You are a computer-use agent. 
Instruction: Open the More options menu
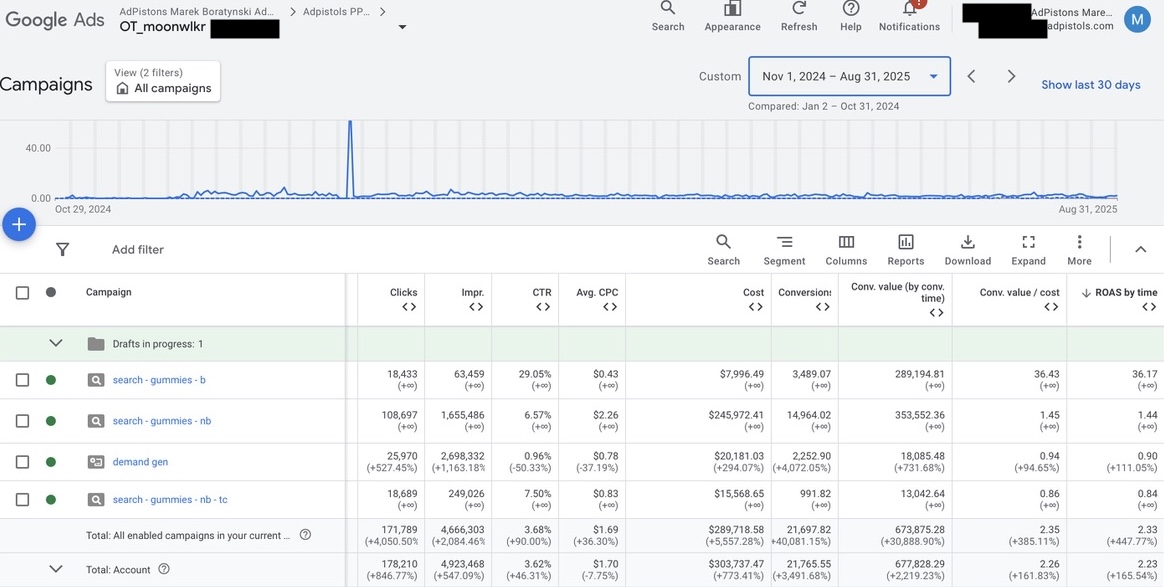click(x=1079, y=250)
